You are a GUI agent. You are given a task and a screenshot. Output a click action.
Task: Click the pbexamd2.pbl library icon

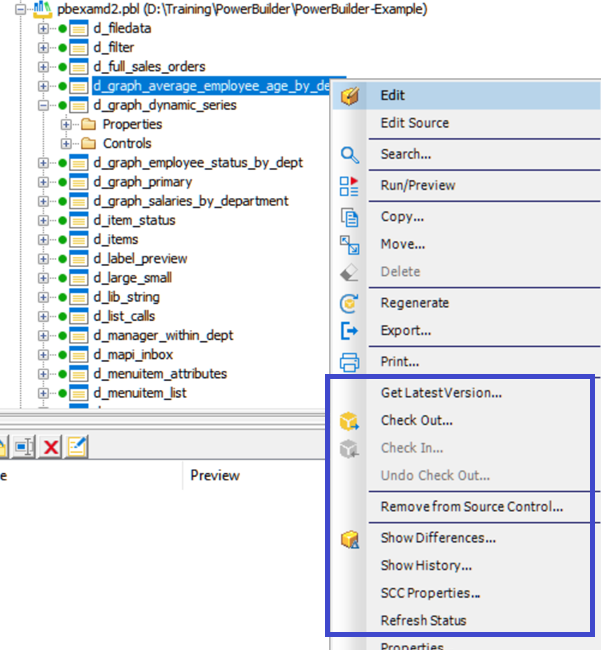42,9
